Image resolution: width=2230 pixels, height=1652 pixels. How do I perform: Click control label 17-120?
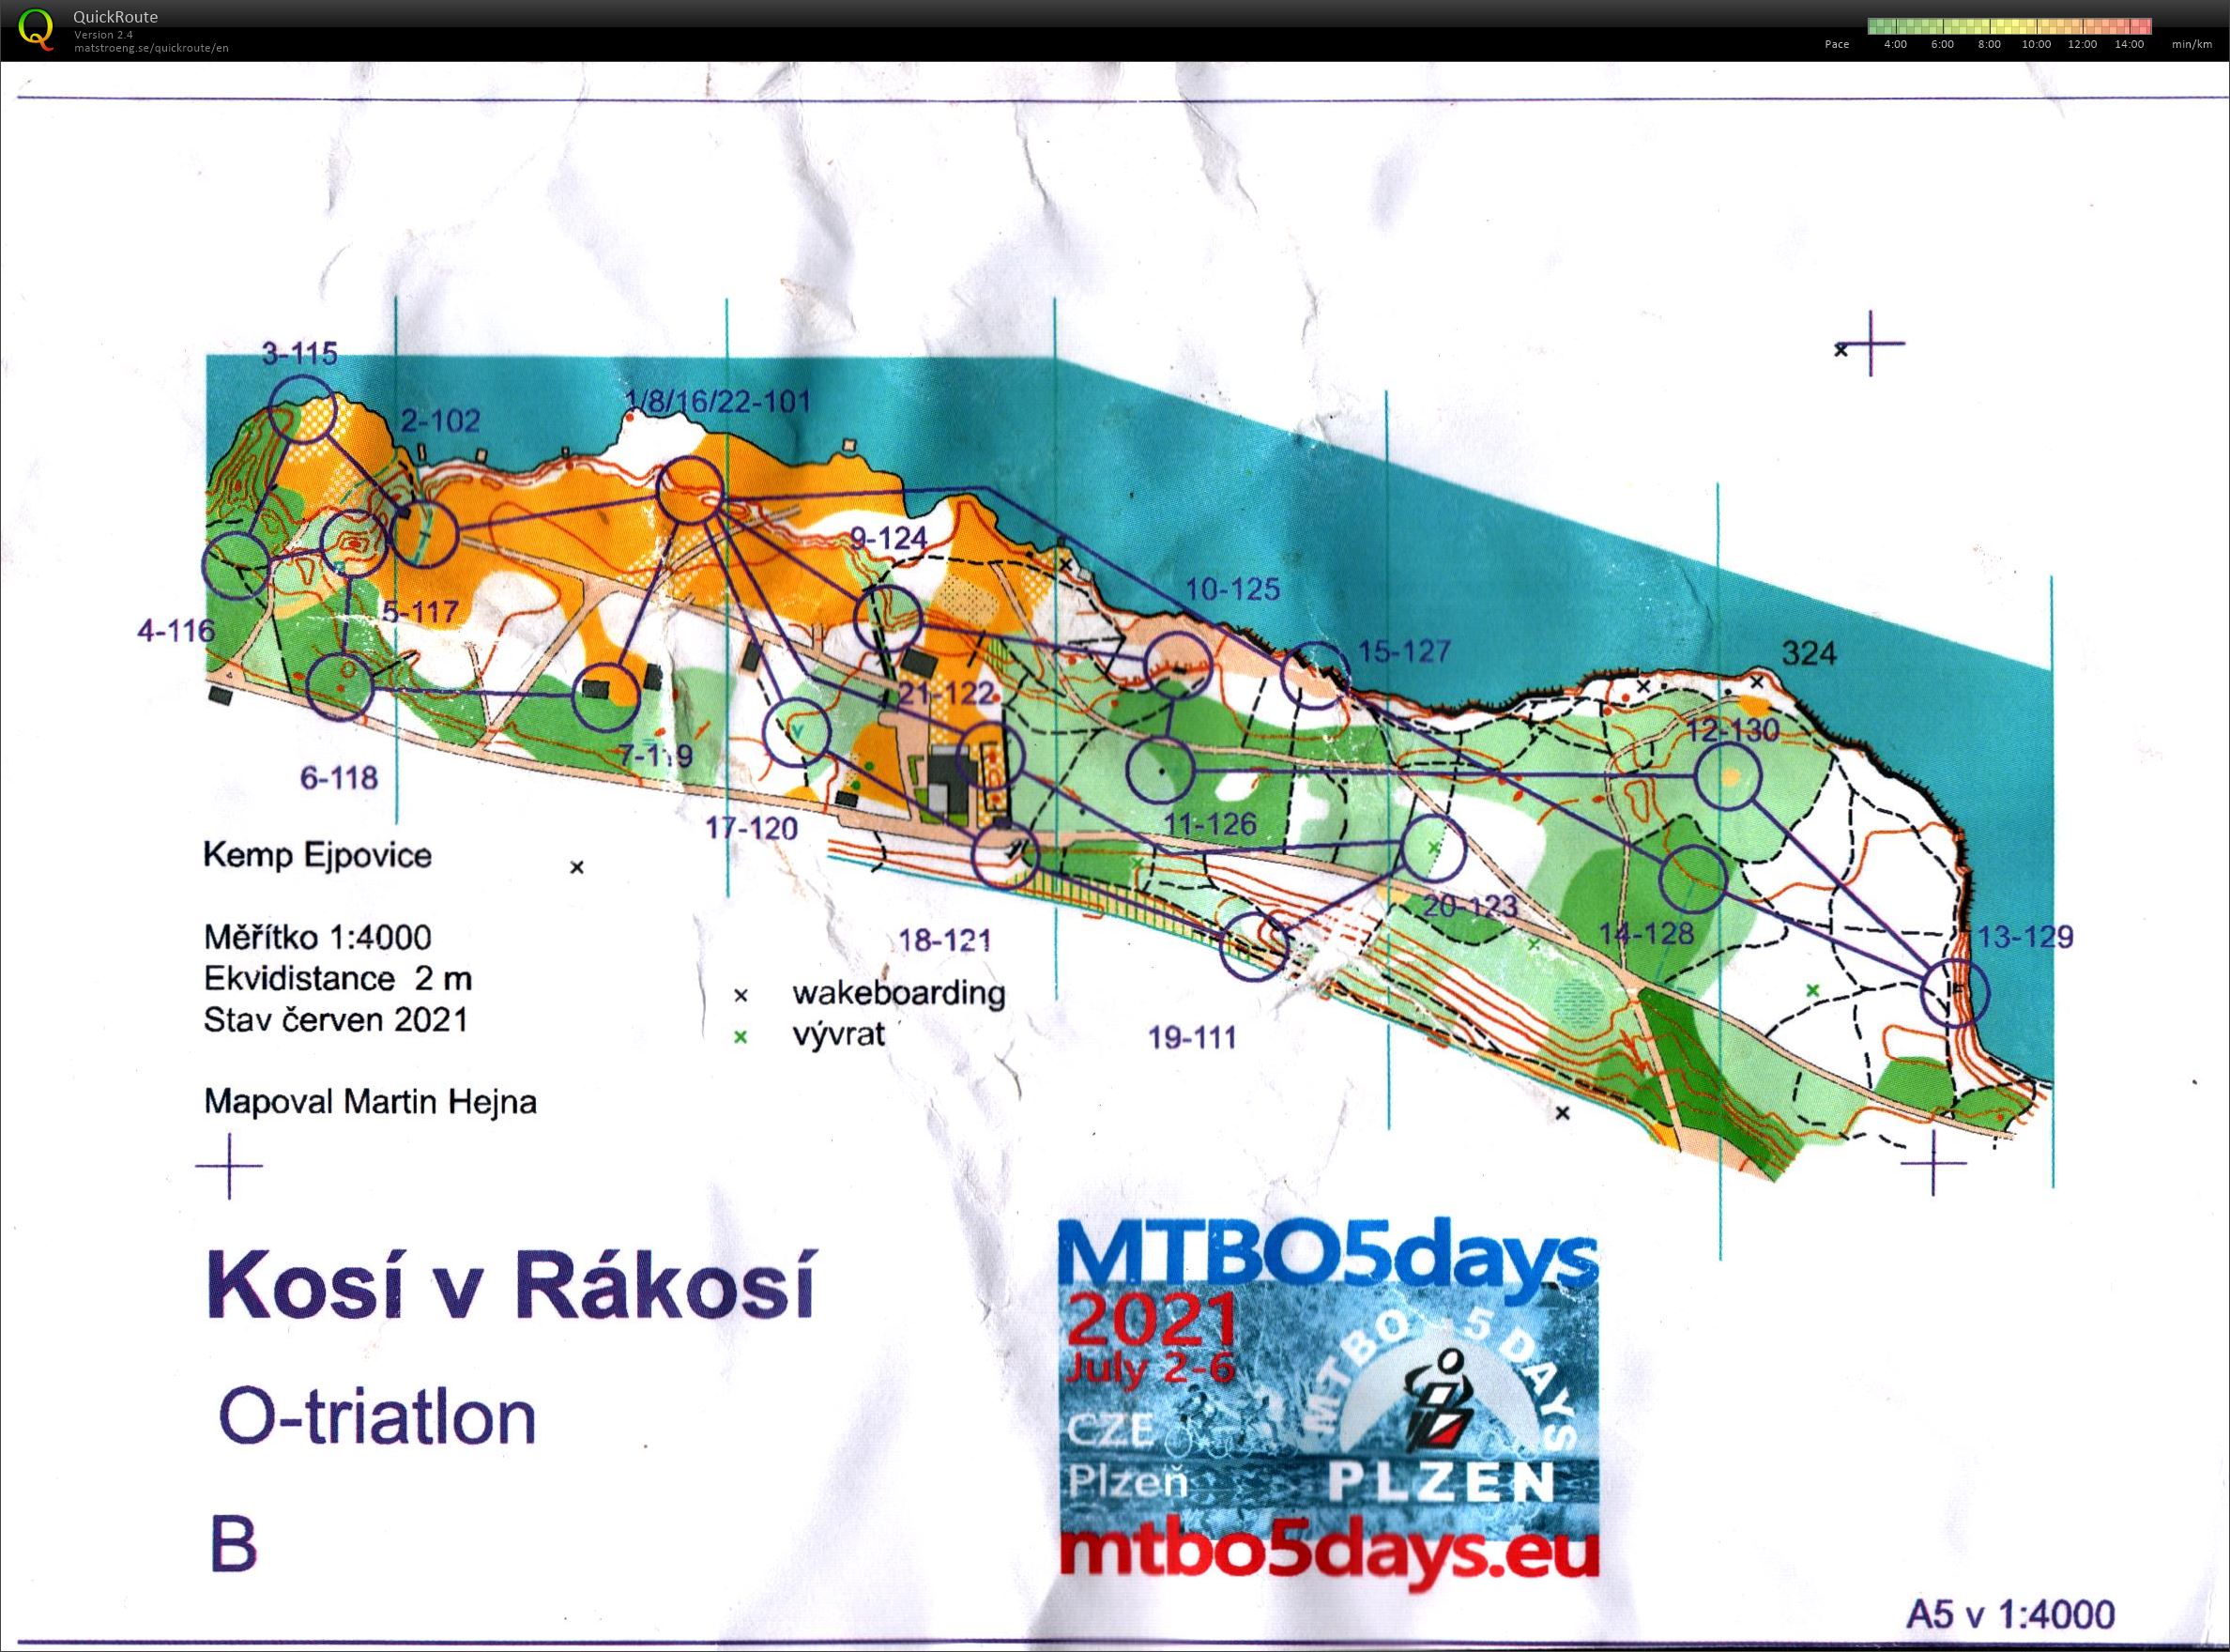pos(752,828)
